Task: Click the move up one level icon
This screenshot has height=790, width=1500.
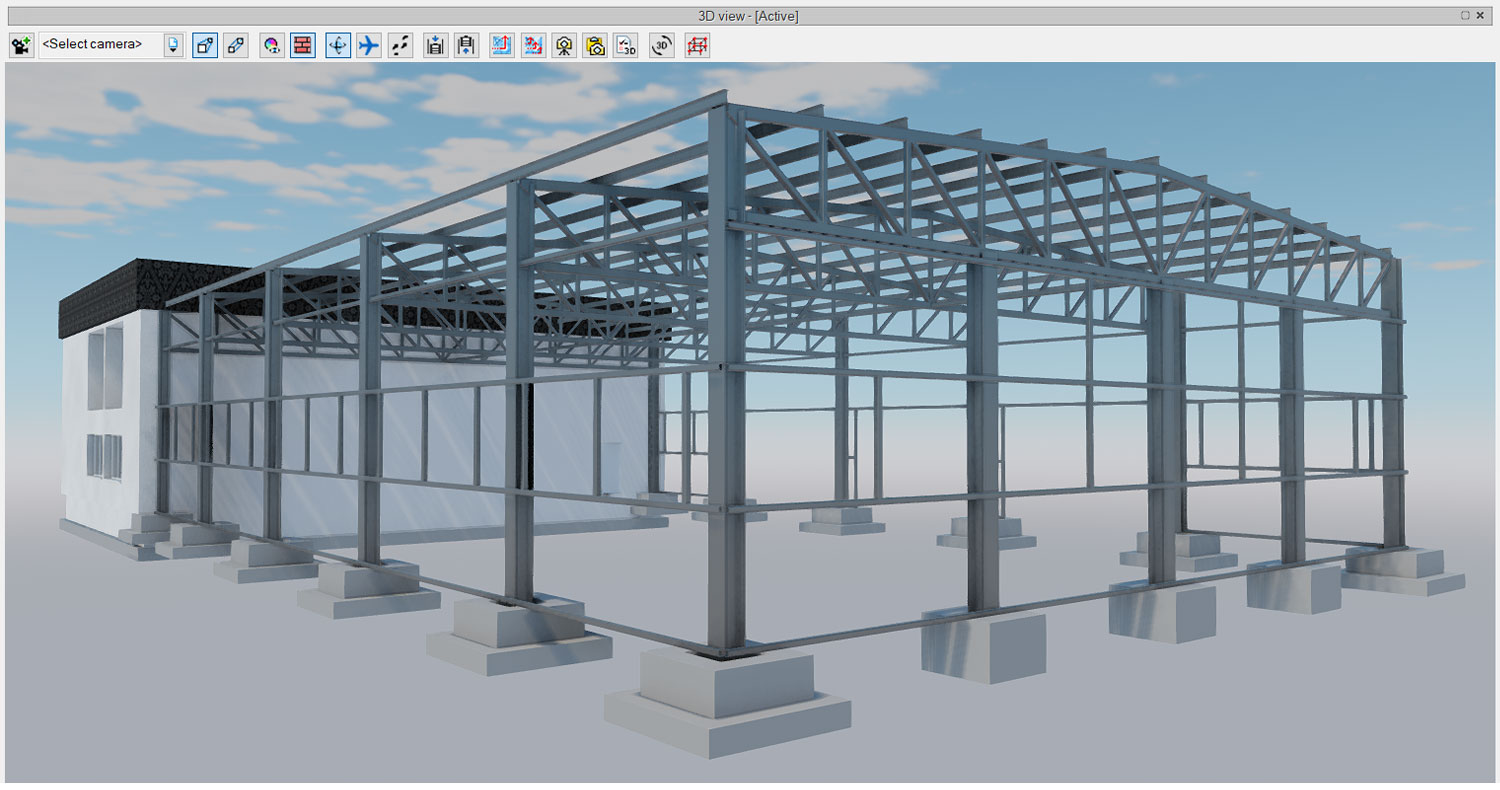Action: [x=466, y=45]
